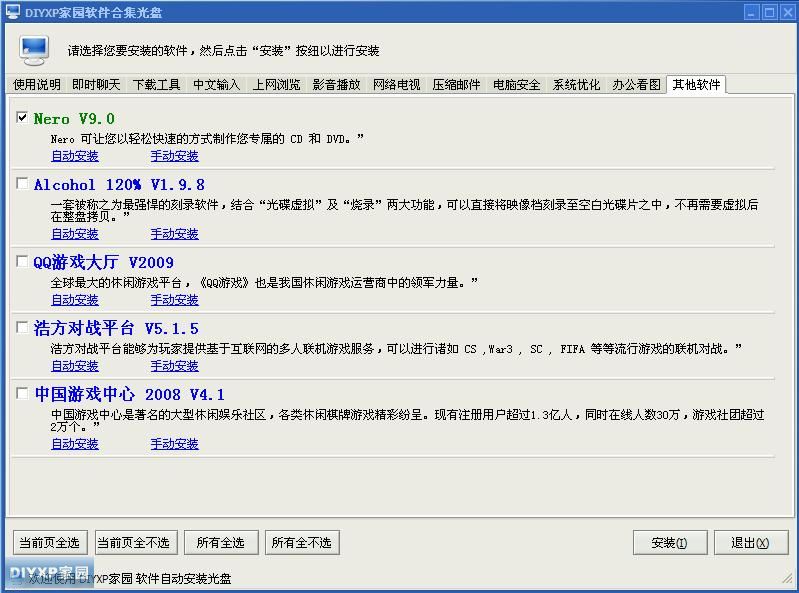Click 自动安装 link under Nero
Screen dimensions: 799x593
[75, 156]
